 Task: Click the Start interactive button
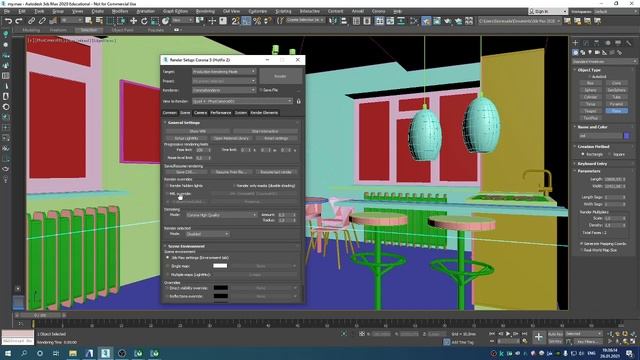(265, 131)
